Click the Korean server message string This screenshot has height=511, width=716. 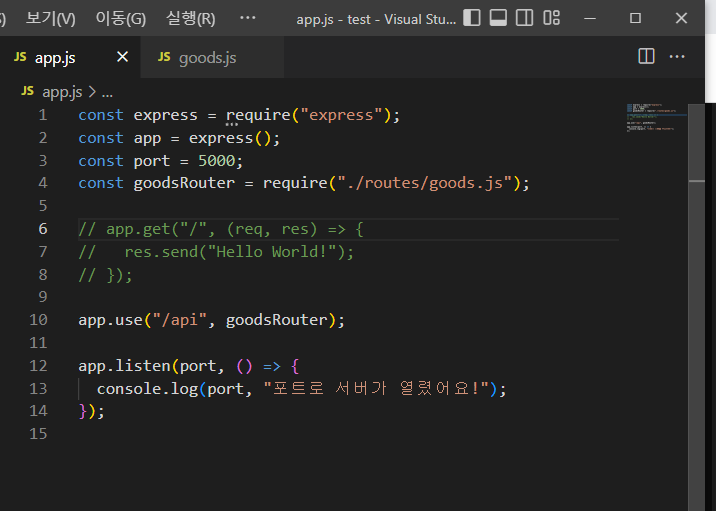(x=376, y=389)
